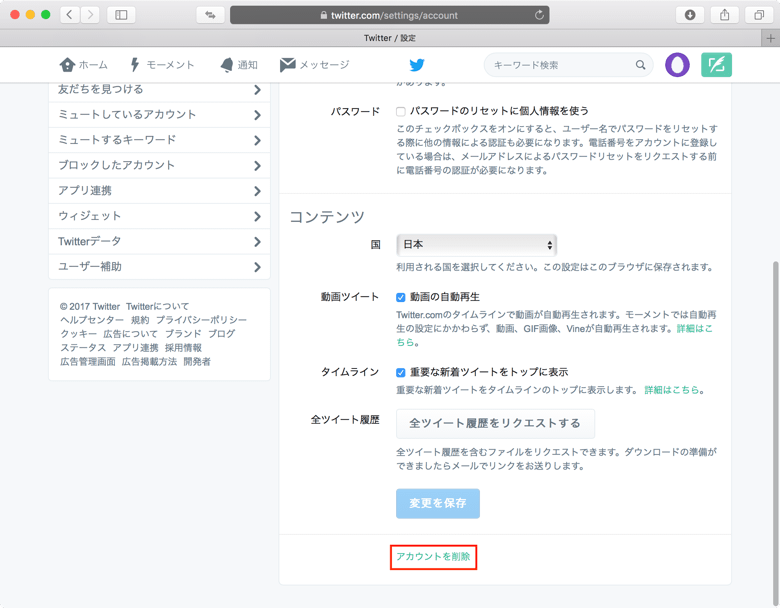Image resolution: width=780 pixels, height=608 pixels.
Task: Open Twitterについて footer link
Action: pos(157,306)
